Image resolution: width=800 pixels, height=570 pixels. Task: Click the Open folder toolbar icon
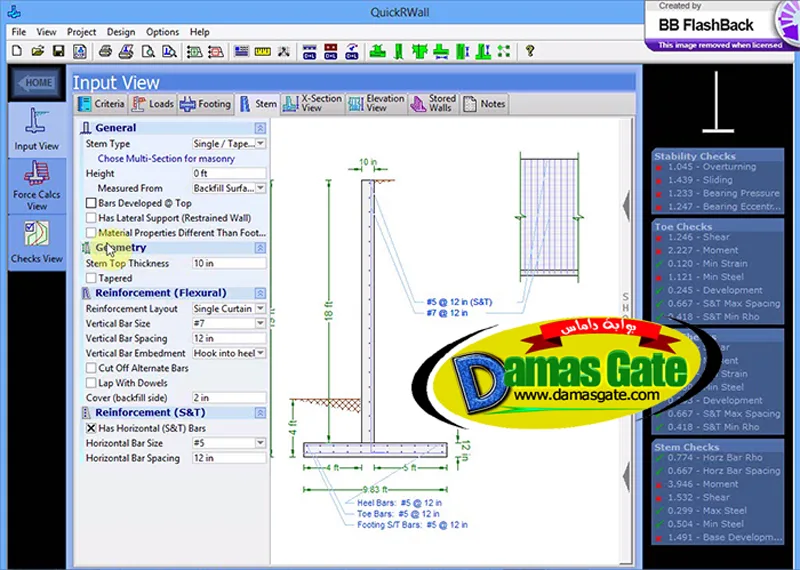(x=37, y=51)
